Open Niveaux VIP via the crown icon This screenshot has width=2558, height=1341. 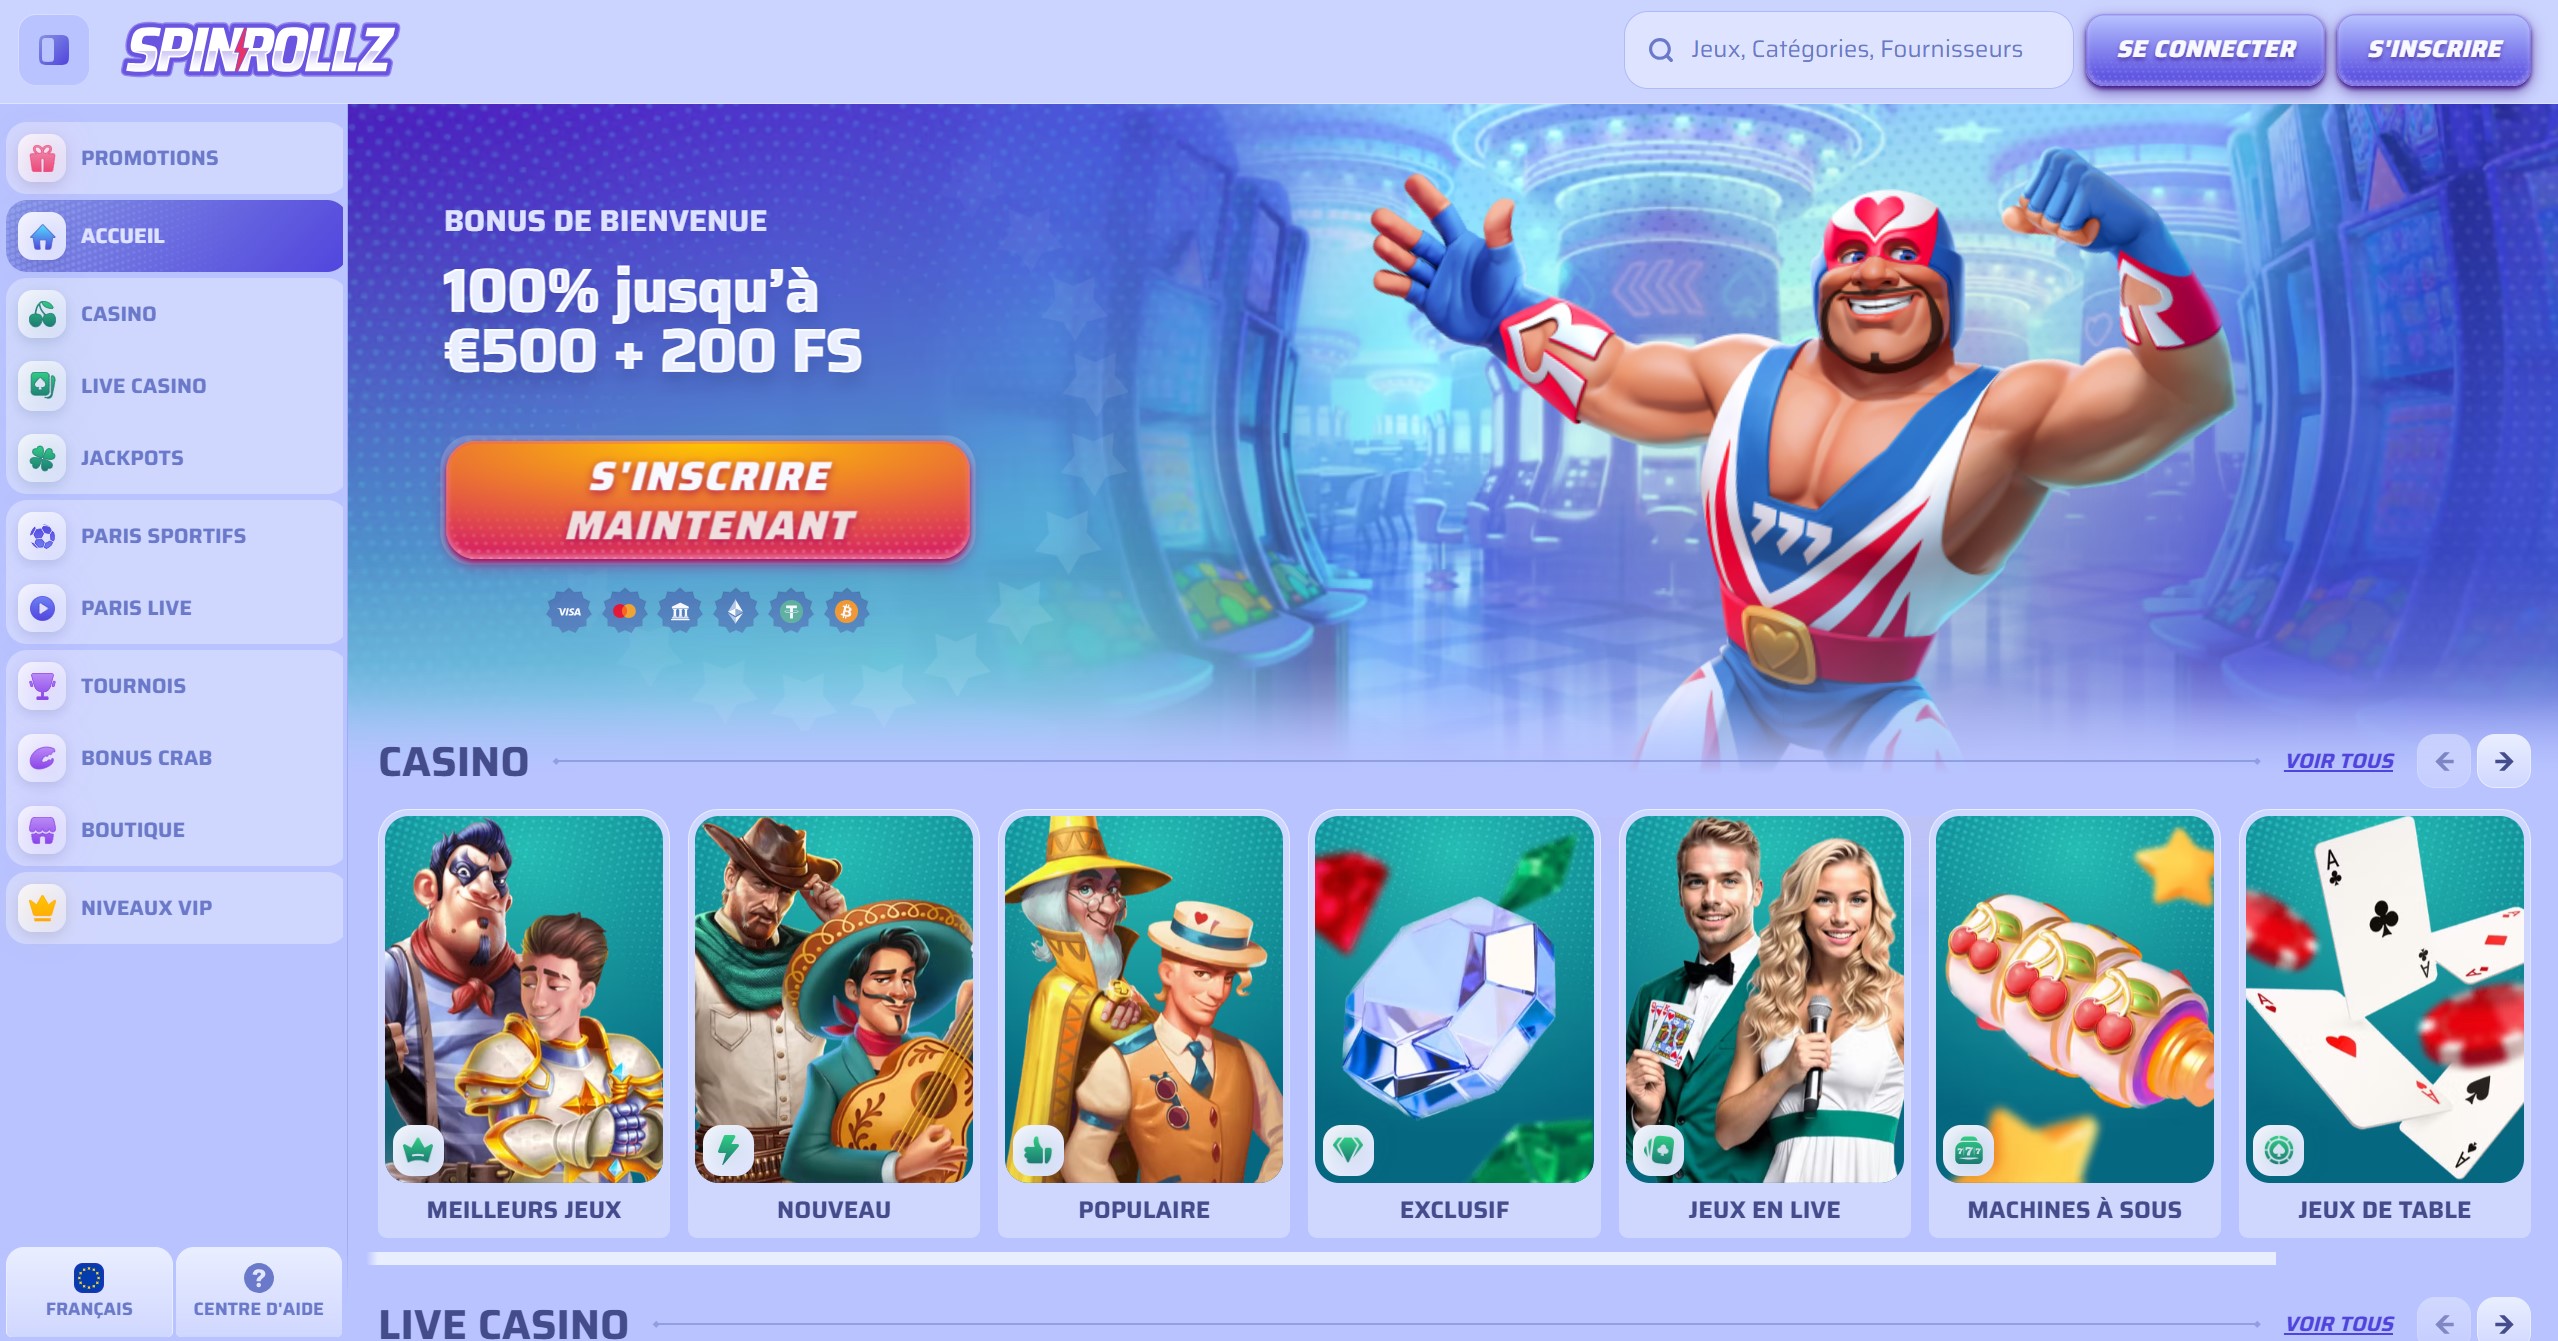point(42,908)
